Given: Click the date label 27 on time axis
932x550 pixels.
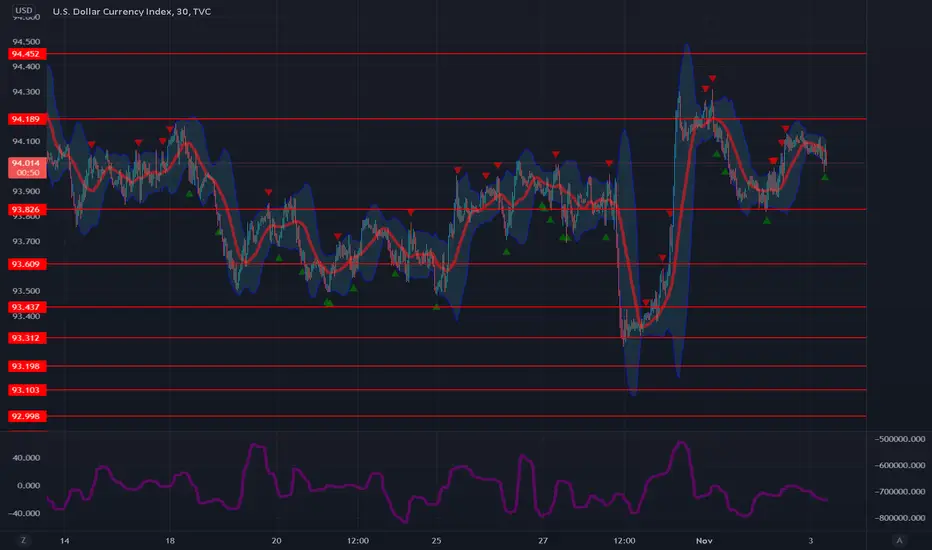Looking at the screenshot, I should click(x=543, y=540).
